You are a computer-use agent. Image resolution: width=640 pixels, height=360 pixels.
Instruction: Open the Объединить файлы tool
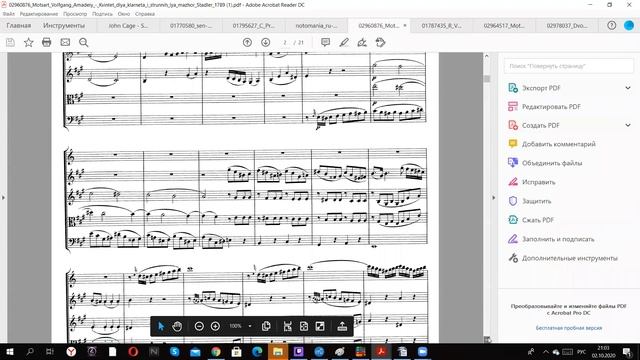[x=552, y=163]
